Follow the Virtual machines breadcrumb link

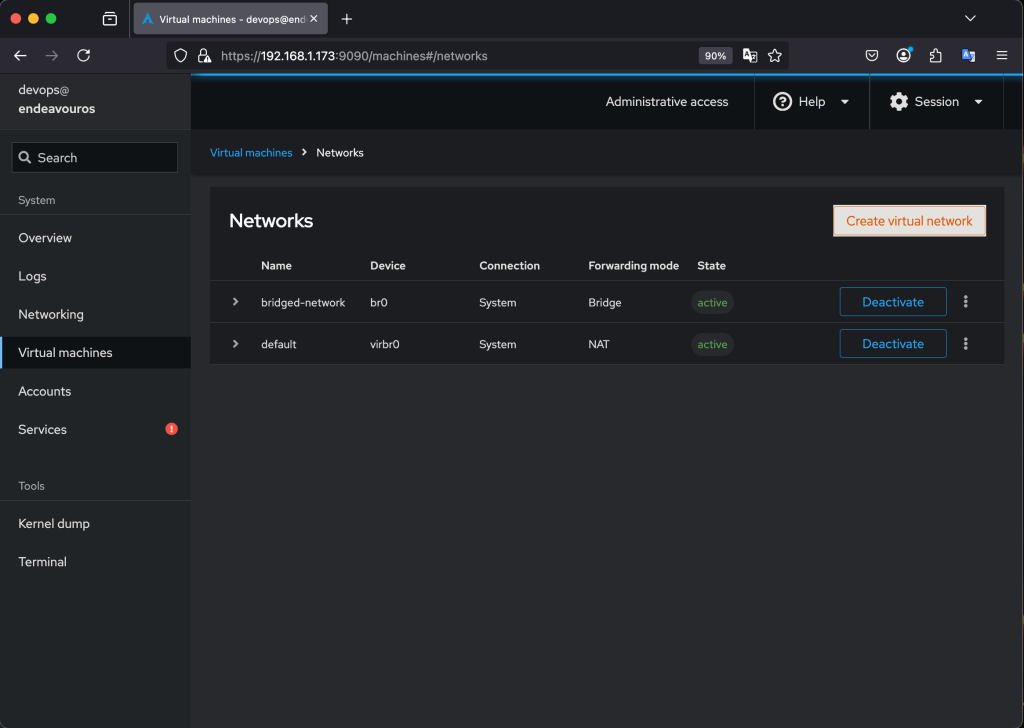pos(251,153)
